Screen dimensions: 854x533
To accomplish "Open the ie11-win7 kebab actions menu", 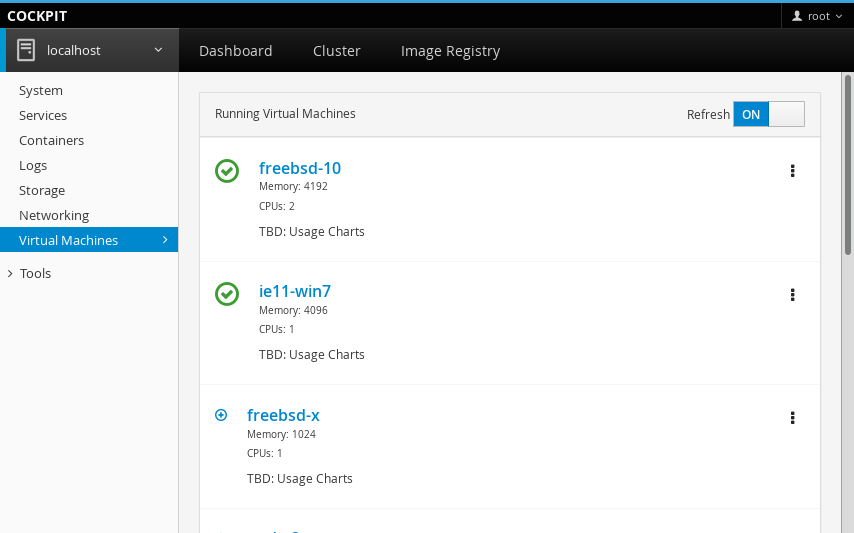I will click(x=792, y=294).
